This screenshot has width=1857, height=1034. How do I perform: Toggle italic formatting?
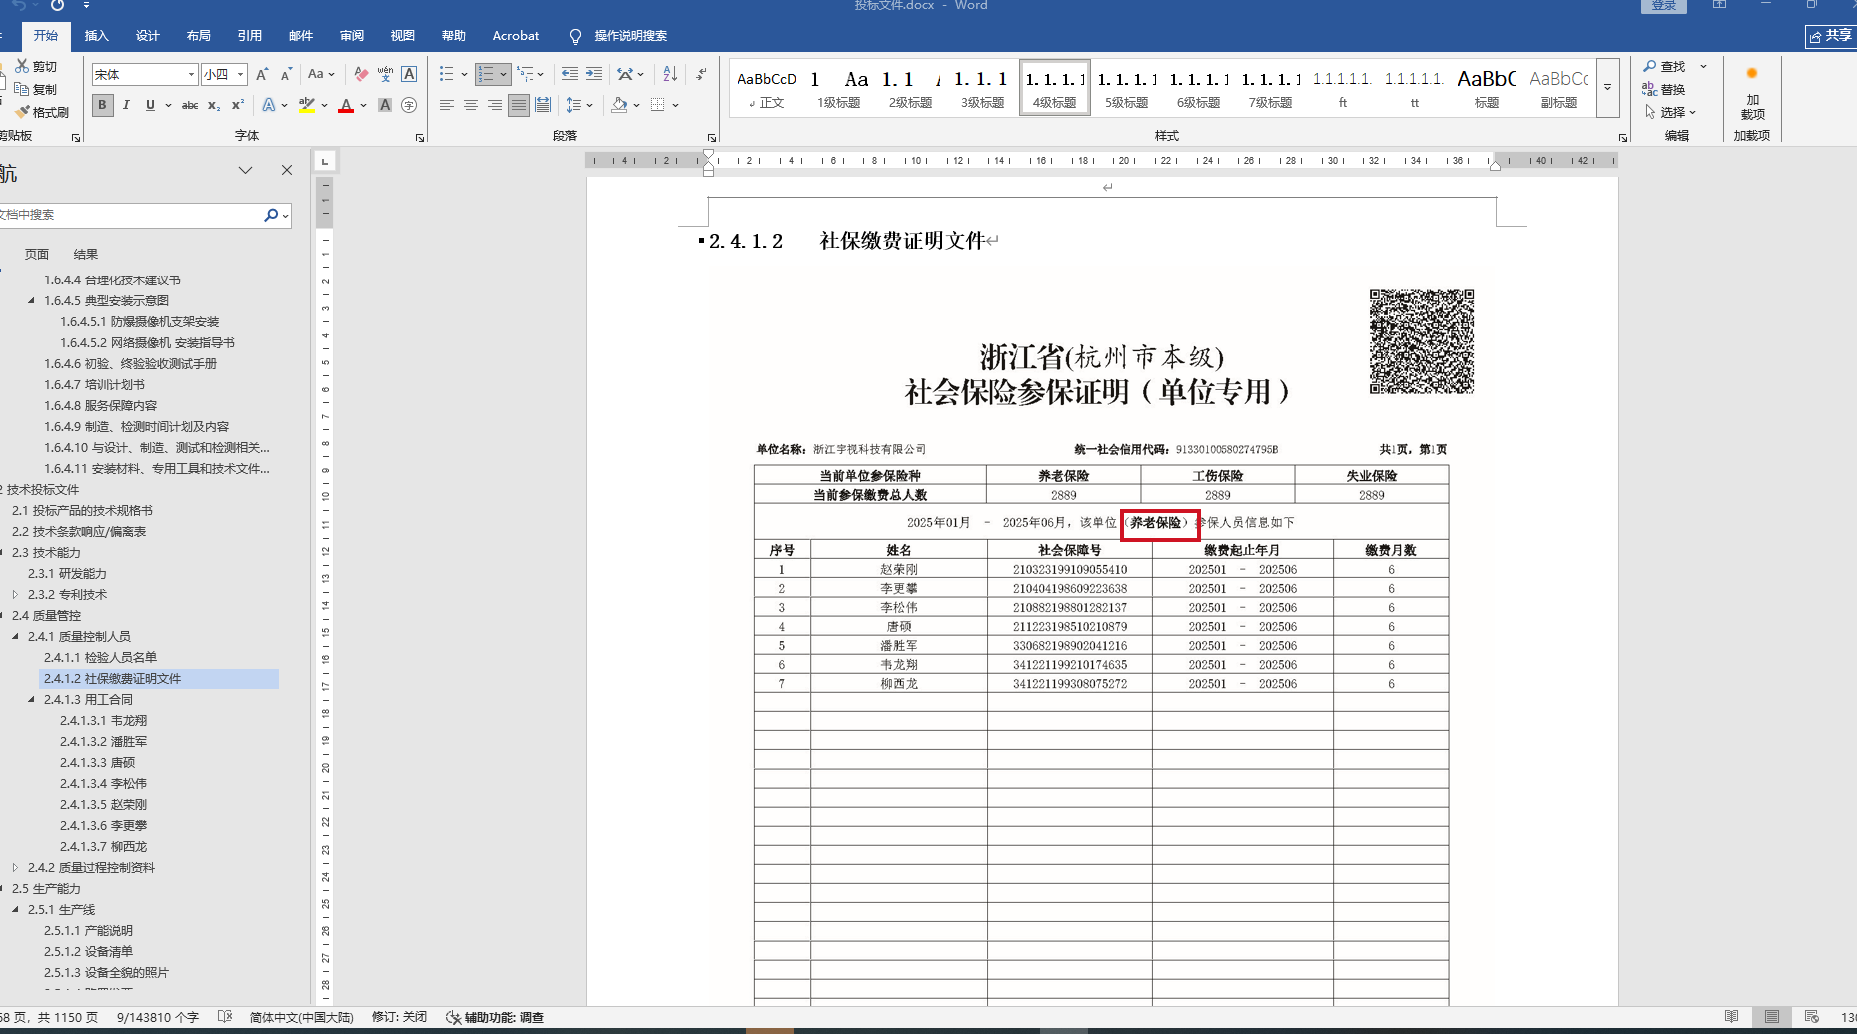coord(126,105)
